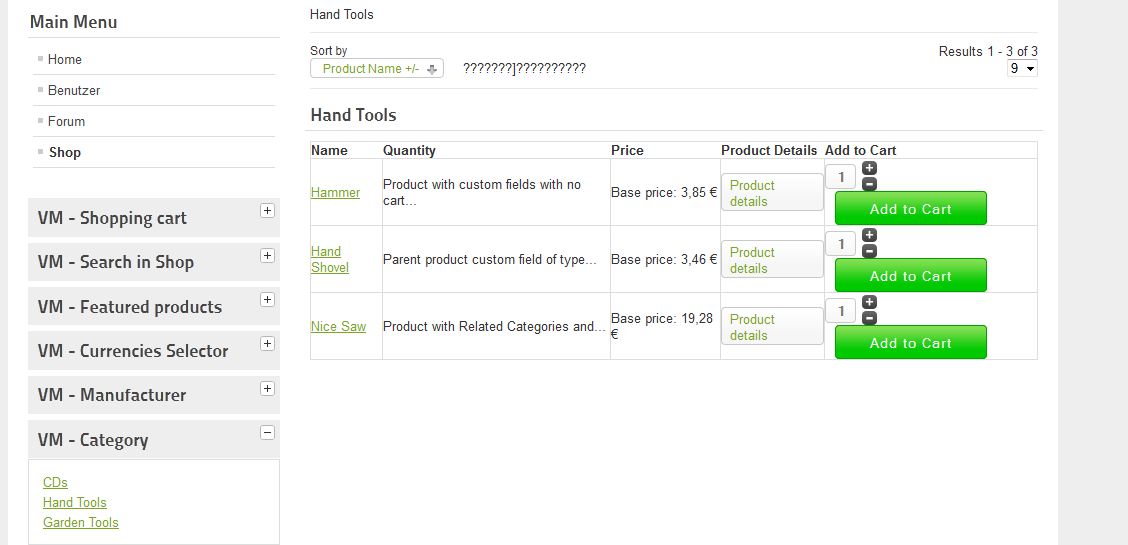
Task: Click the Hammer quantity input field
Action: click(841, 177)
